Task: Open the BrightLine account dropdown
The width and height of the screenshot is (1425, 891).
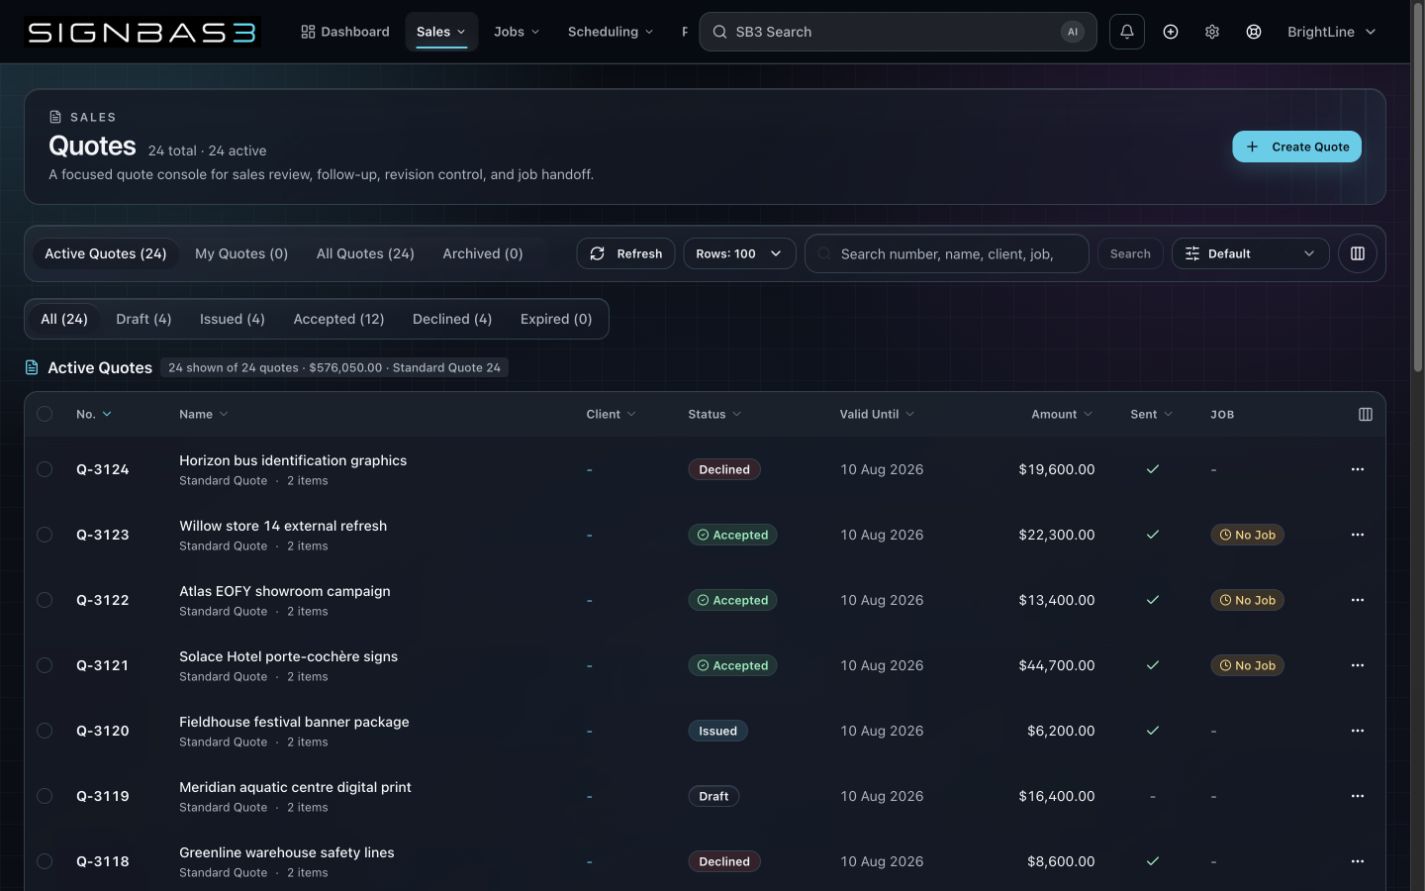Action: pos(1331,32)
